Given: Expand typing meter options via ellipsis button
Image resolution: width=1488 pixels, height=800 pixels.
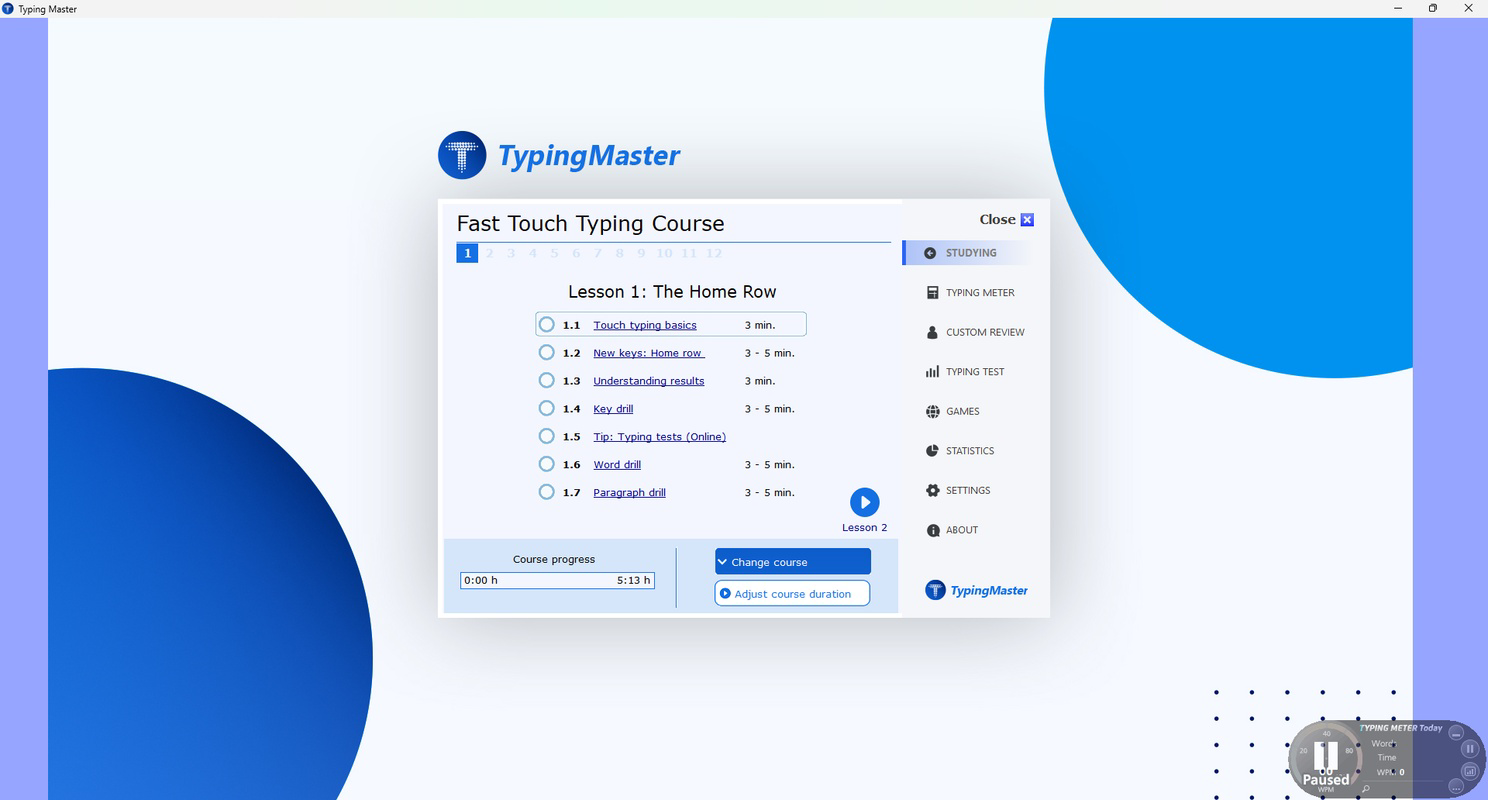Looking at the screenshot, I should coord(1455,786).
